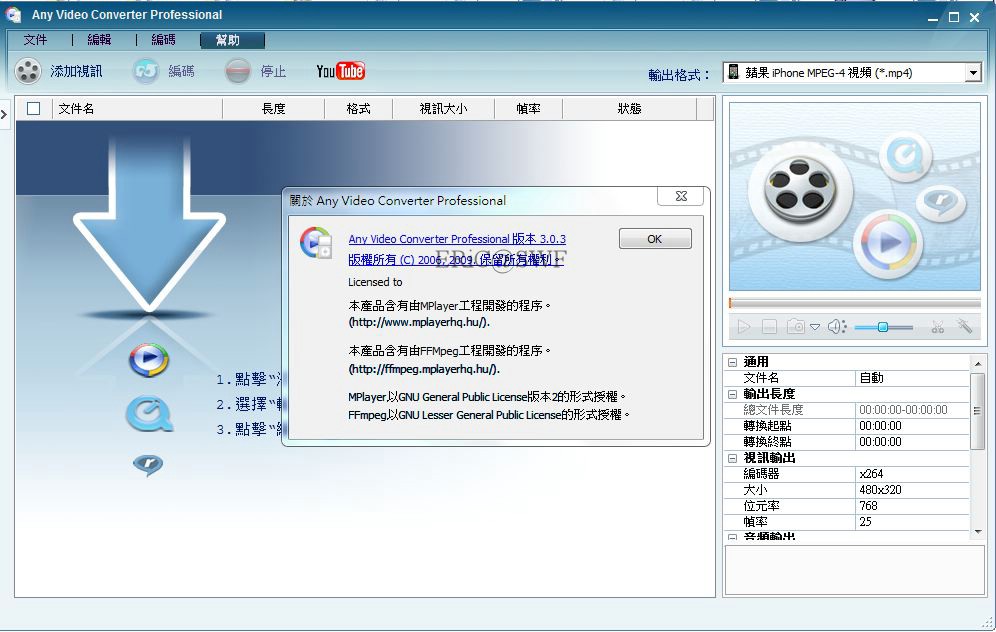Click the properties panel scroll up arrow
The width and height of the screenshot is (996, 632).
pos(978,363)
